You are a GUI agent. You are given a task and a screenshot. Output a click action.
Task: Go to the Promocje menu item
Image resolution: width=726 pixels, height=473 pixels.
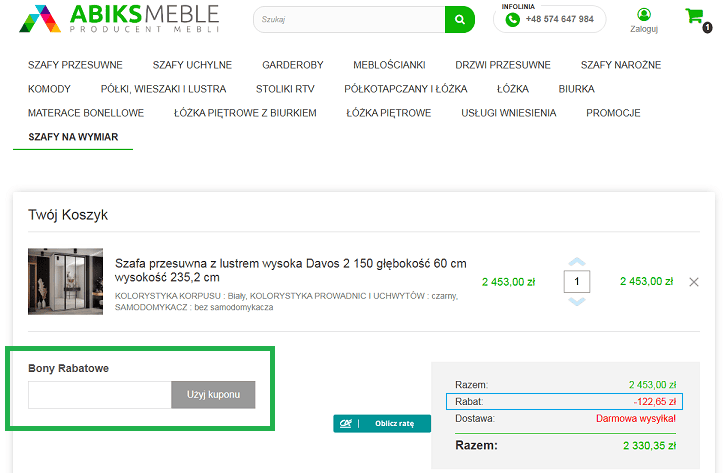coord(613,113)
